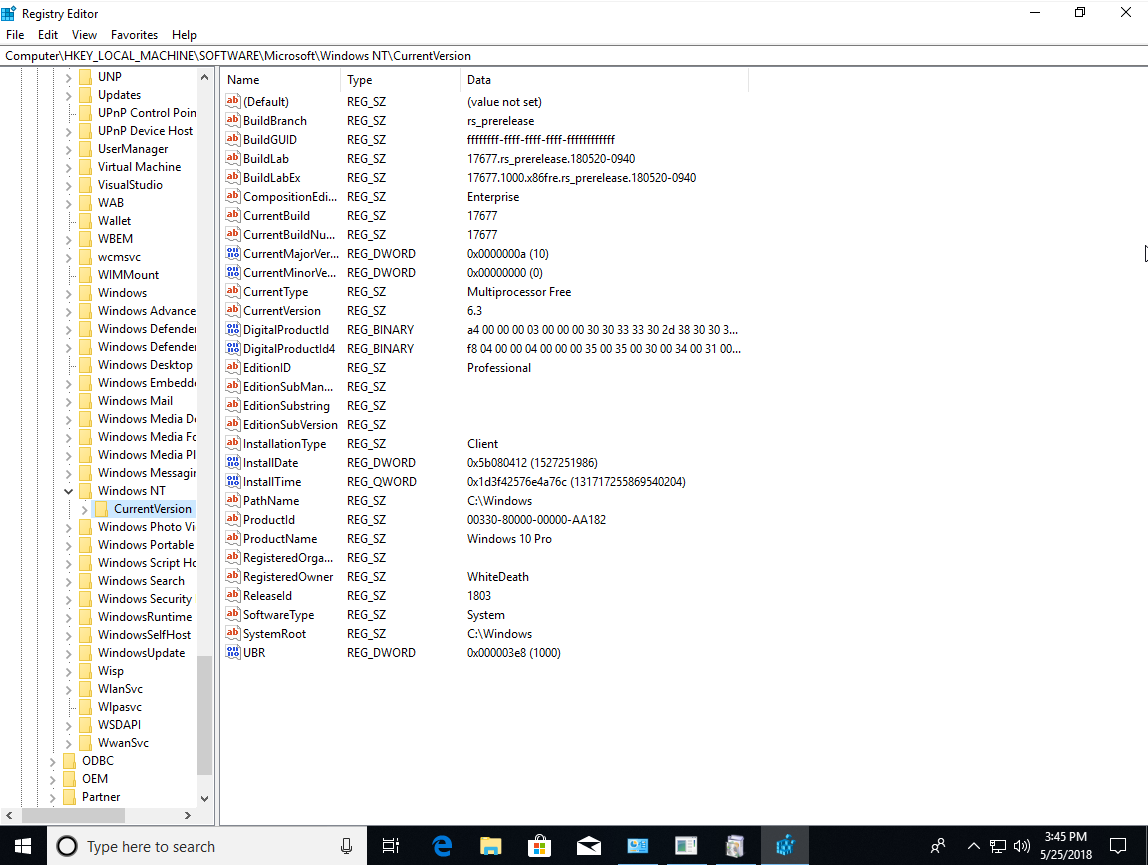Click the "Windows 10 Pro" data cell
This screenshot has width=1148, height=865.
pos(510,538)
